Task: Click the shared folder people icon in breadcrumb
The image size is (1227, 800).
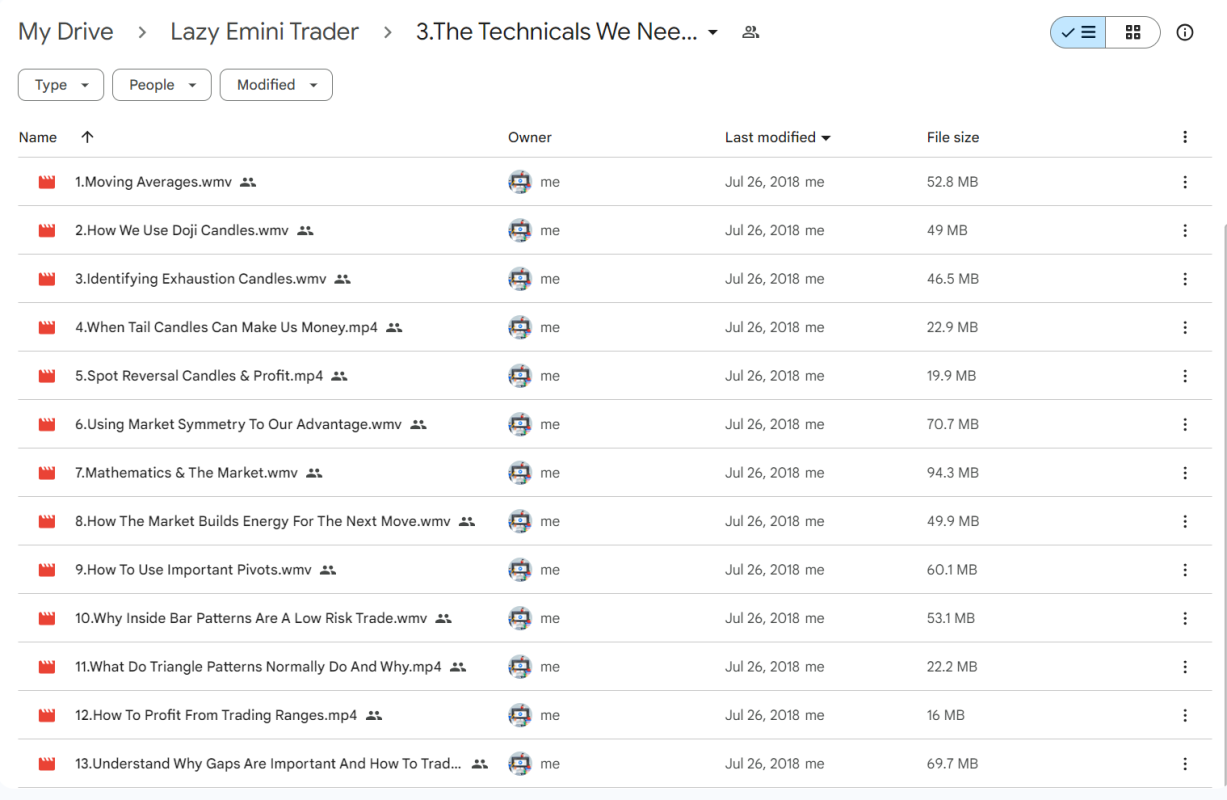Action: [750, 32]
